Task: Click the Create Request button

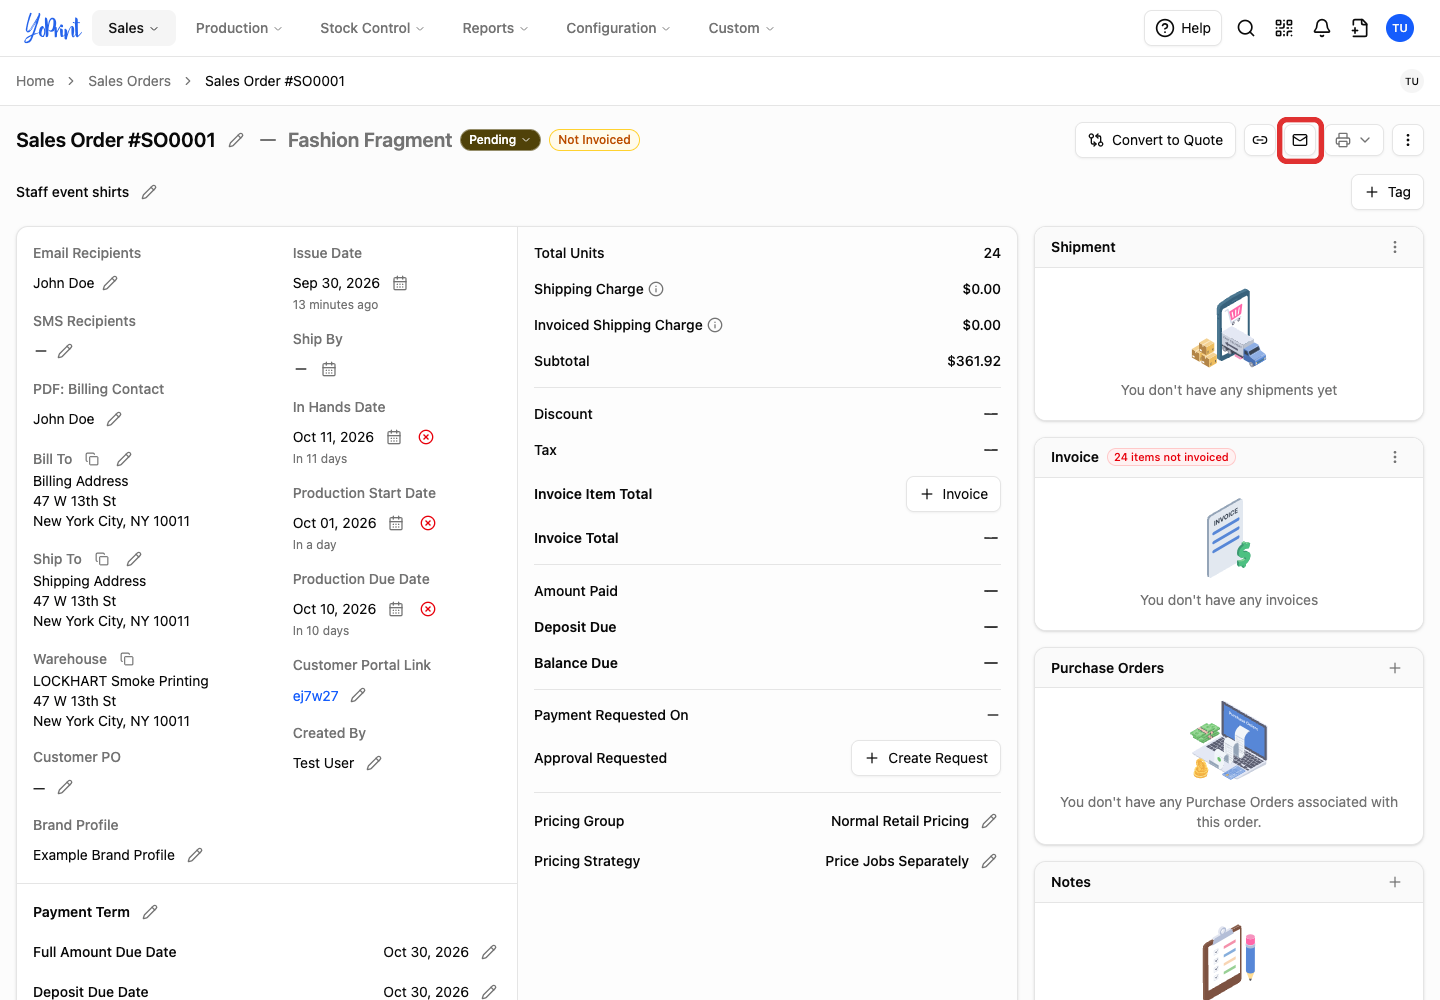Action: (x=926, y=758)
